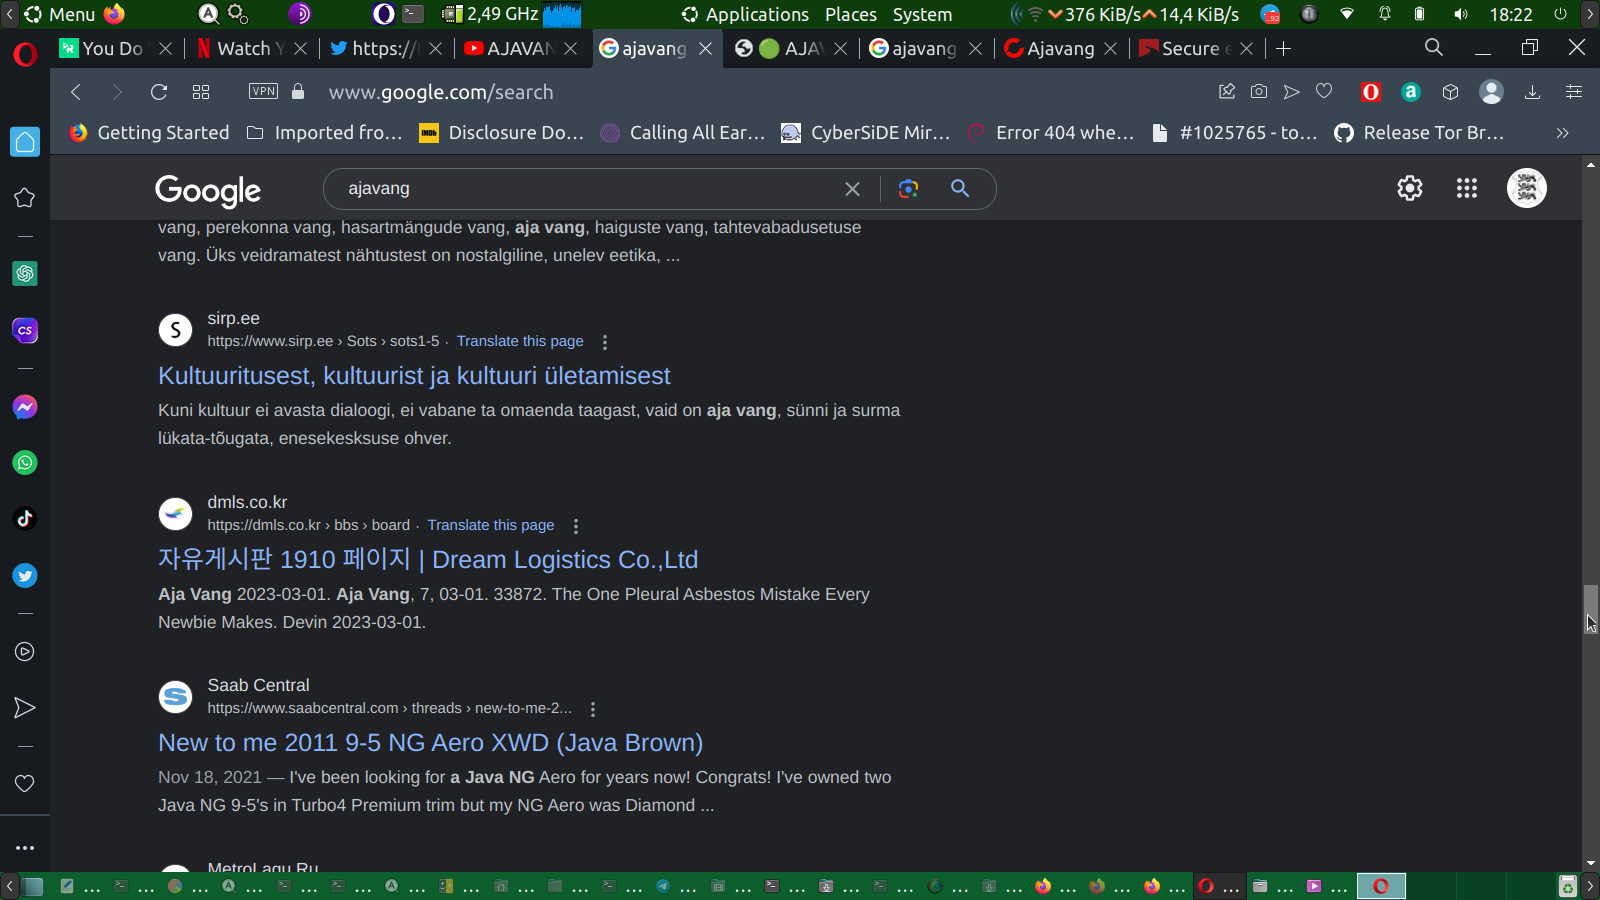Open the My Flow sidebar icon
Screen dimensions: 1600x900
pos(25,708)
